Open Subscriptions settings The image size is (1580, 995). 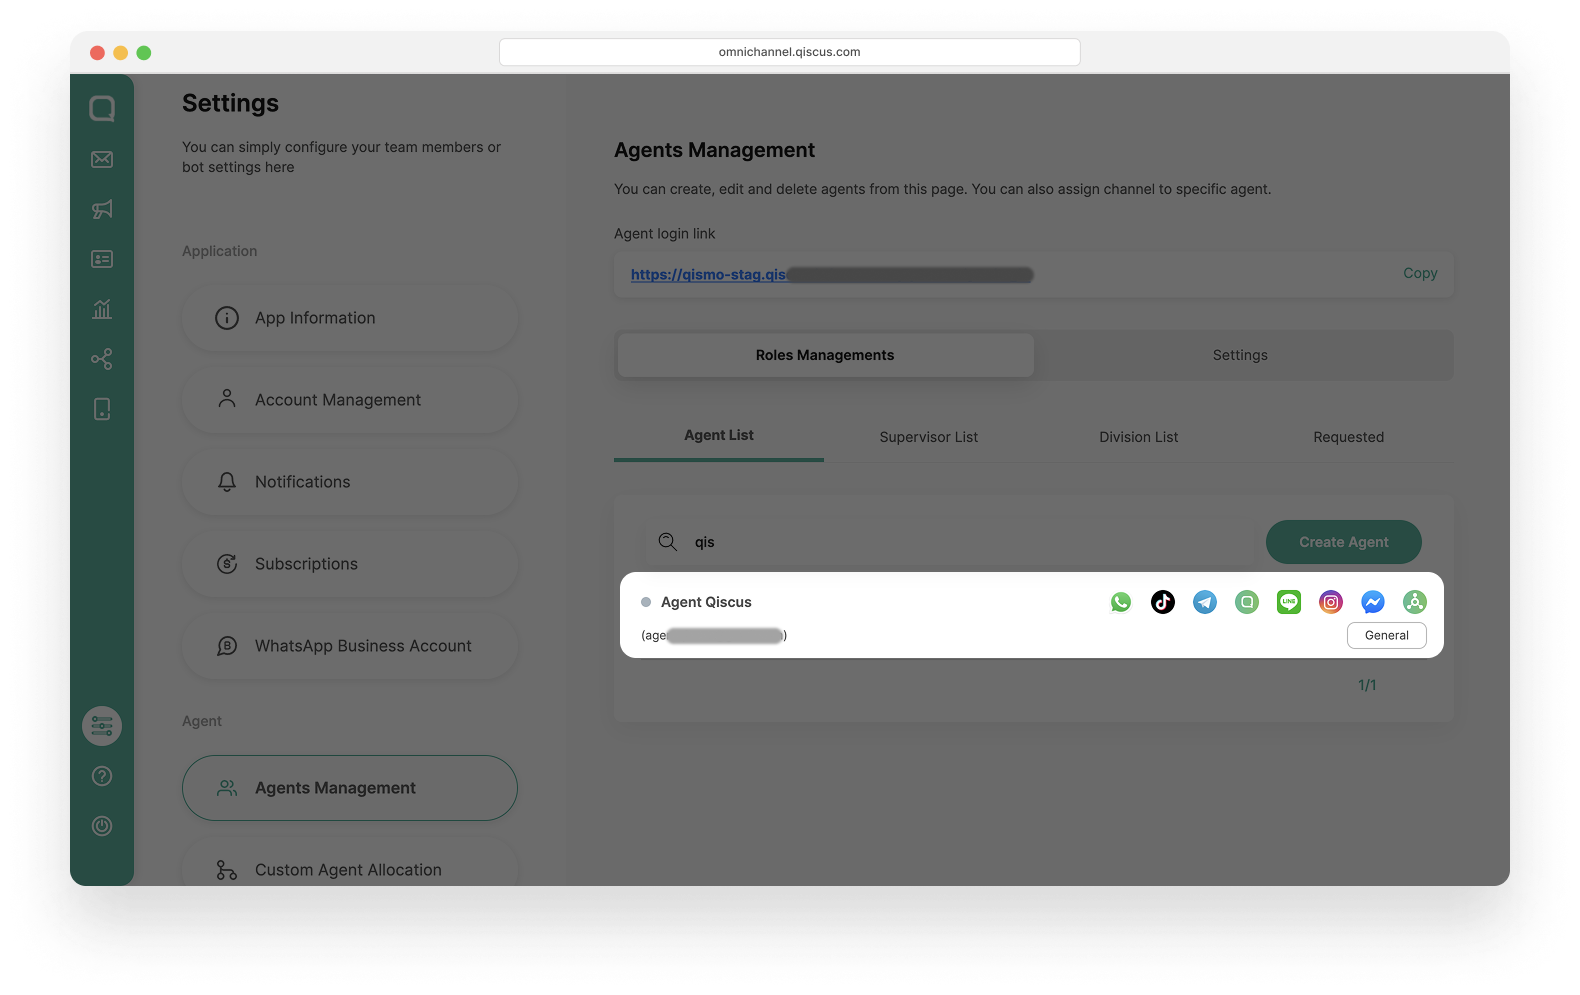pyautogui.click(x=350, y=564)
